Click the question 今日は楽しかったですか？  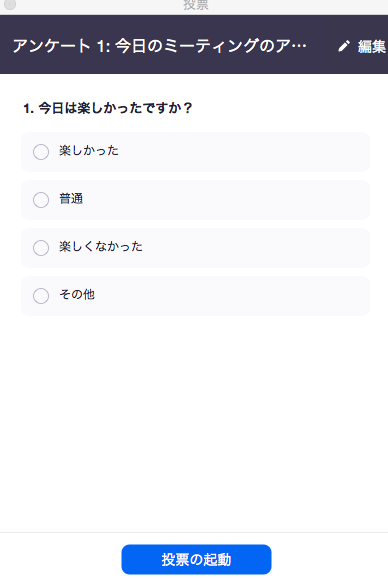tap(116, 108)
